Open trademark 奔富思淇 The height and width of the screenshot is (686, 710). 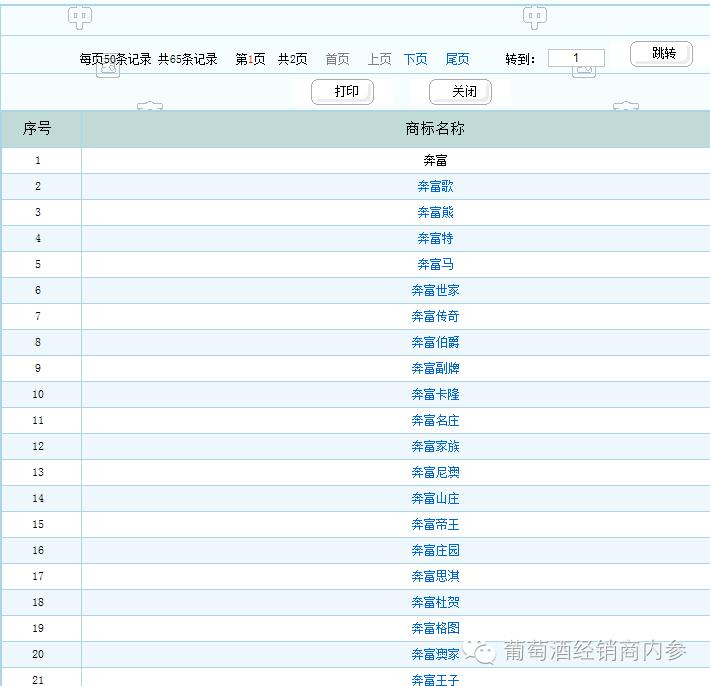[435, 576]
